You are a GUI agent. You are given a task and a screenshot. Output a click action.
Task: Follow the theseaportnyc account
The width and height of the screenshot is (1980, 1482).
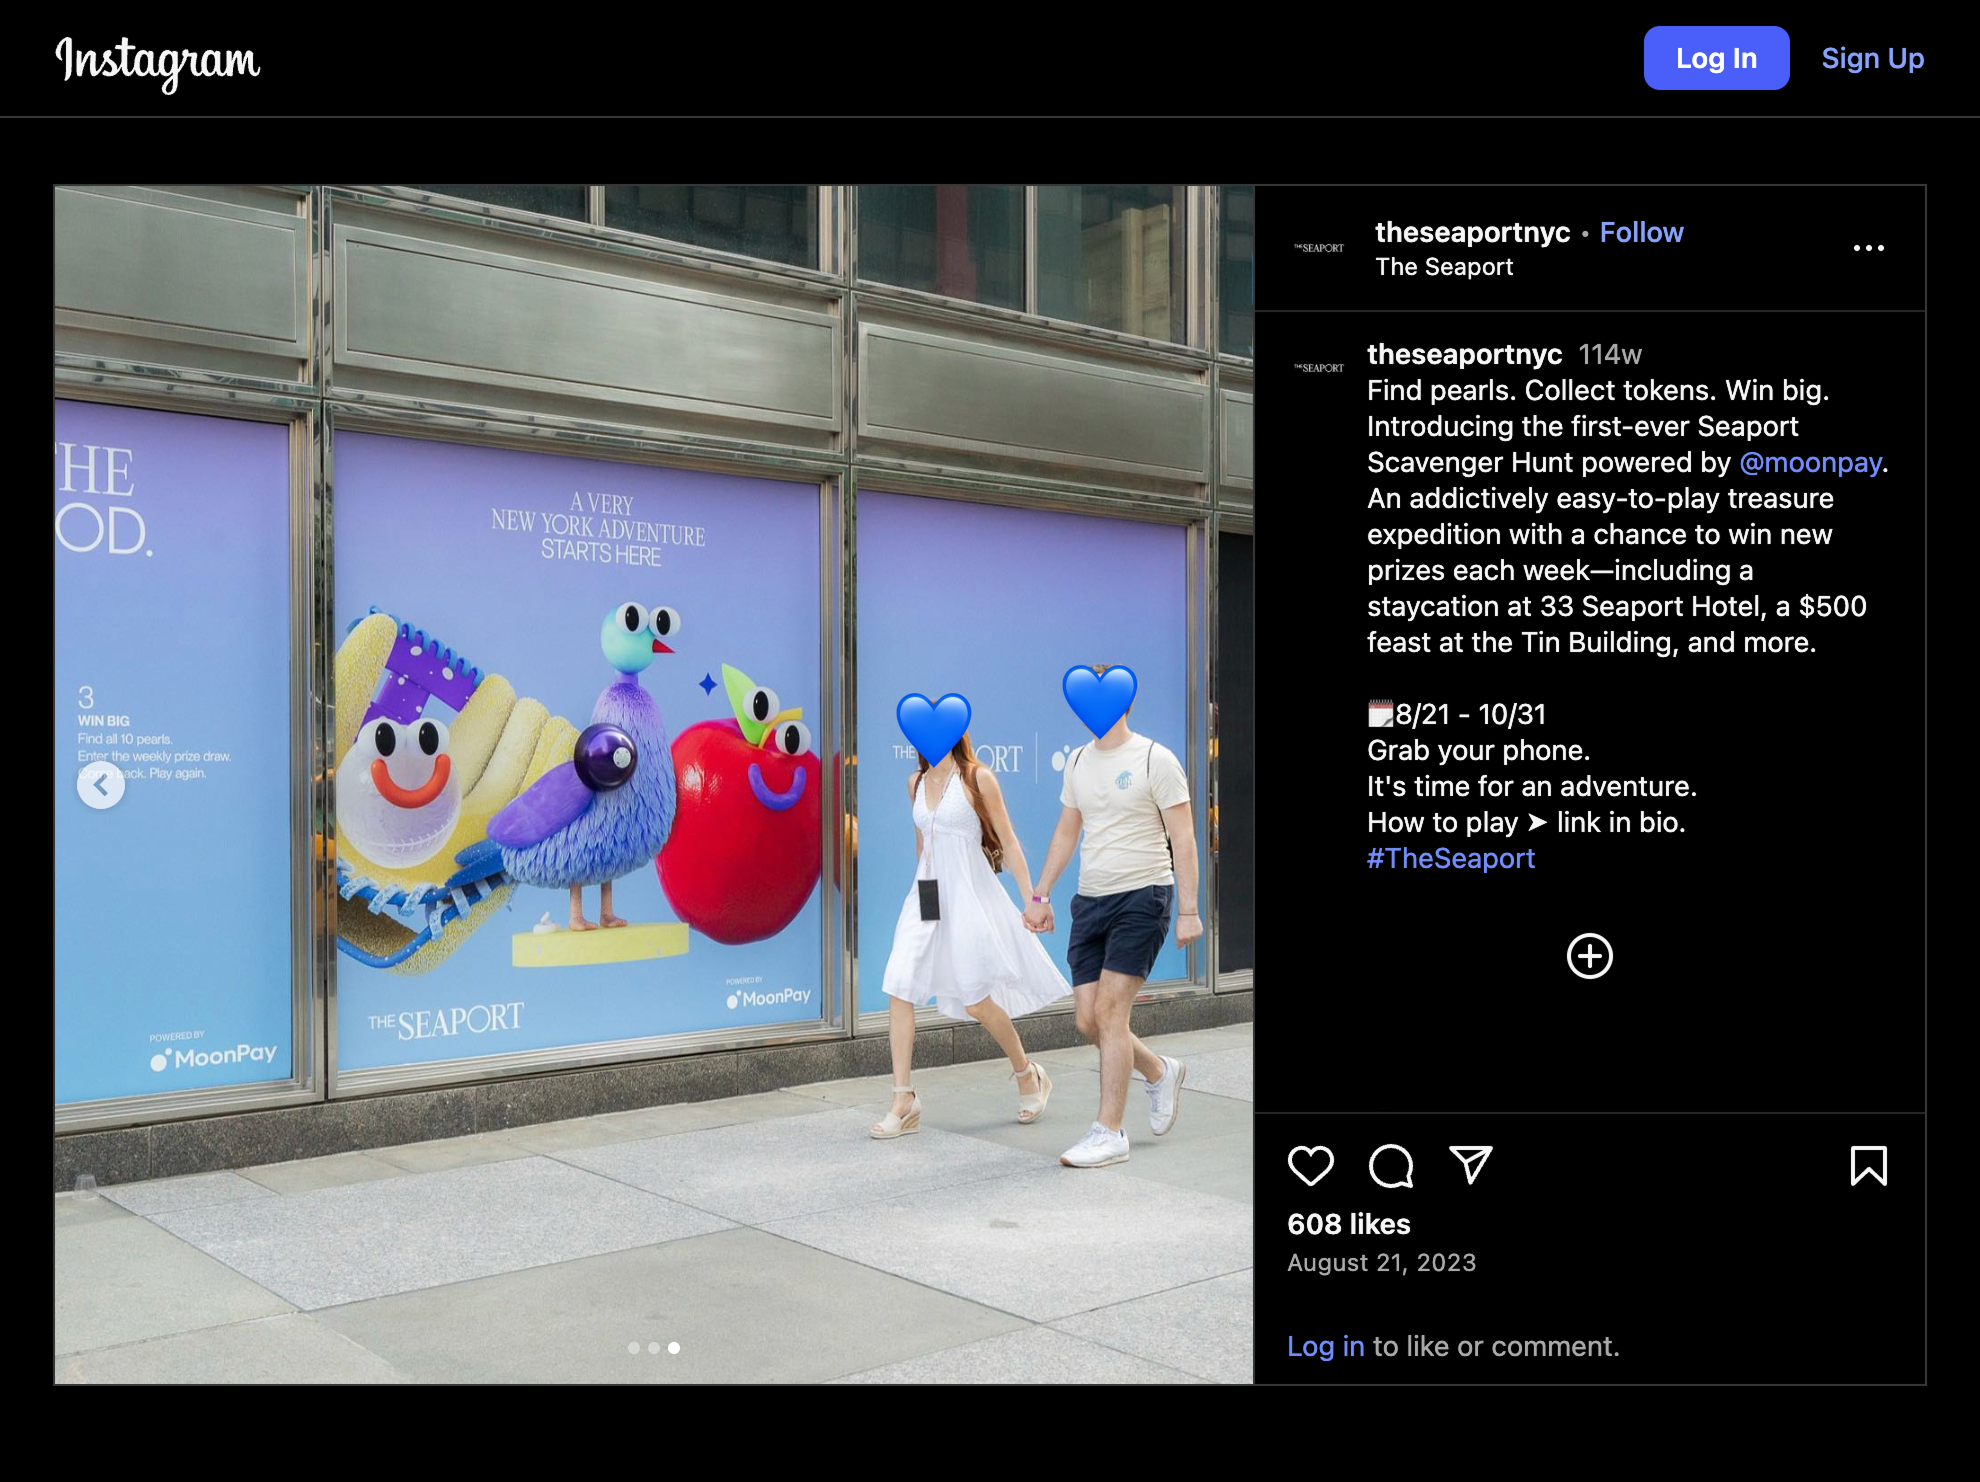point(1641,232)
